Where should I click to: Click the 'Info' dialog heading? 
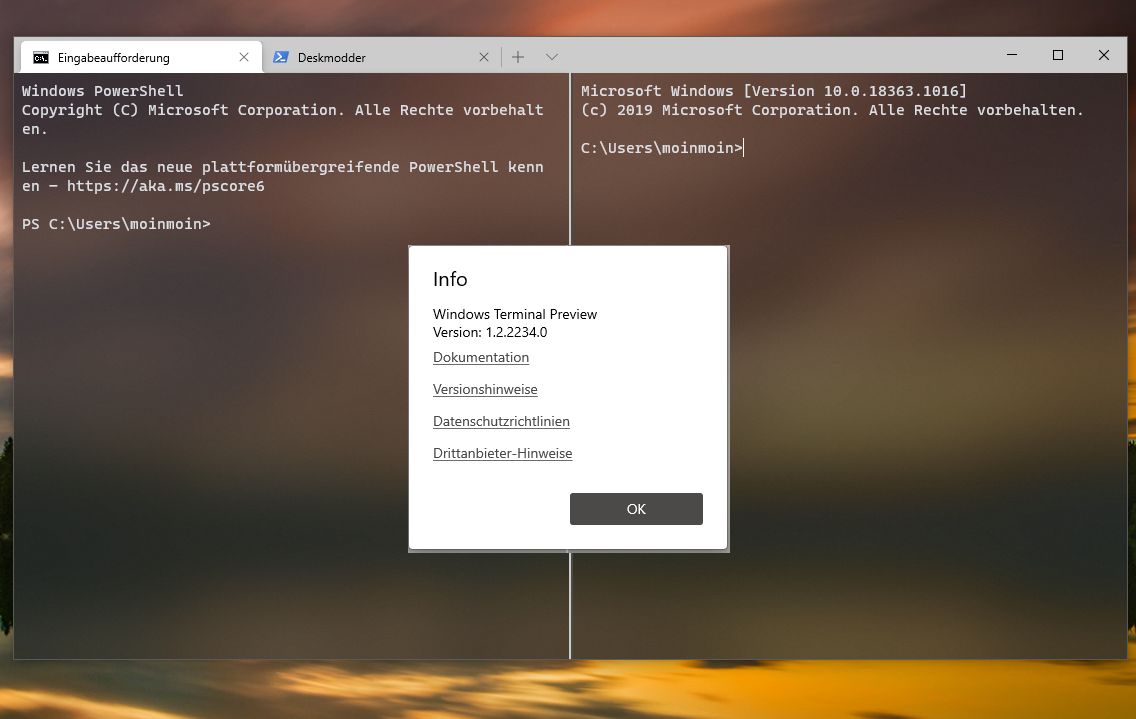(x=450, y=279)
